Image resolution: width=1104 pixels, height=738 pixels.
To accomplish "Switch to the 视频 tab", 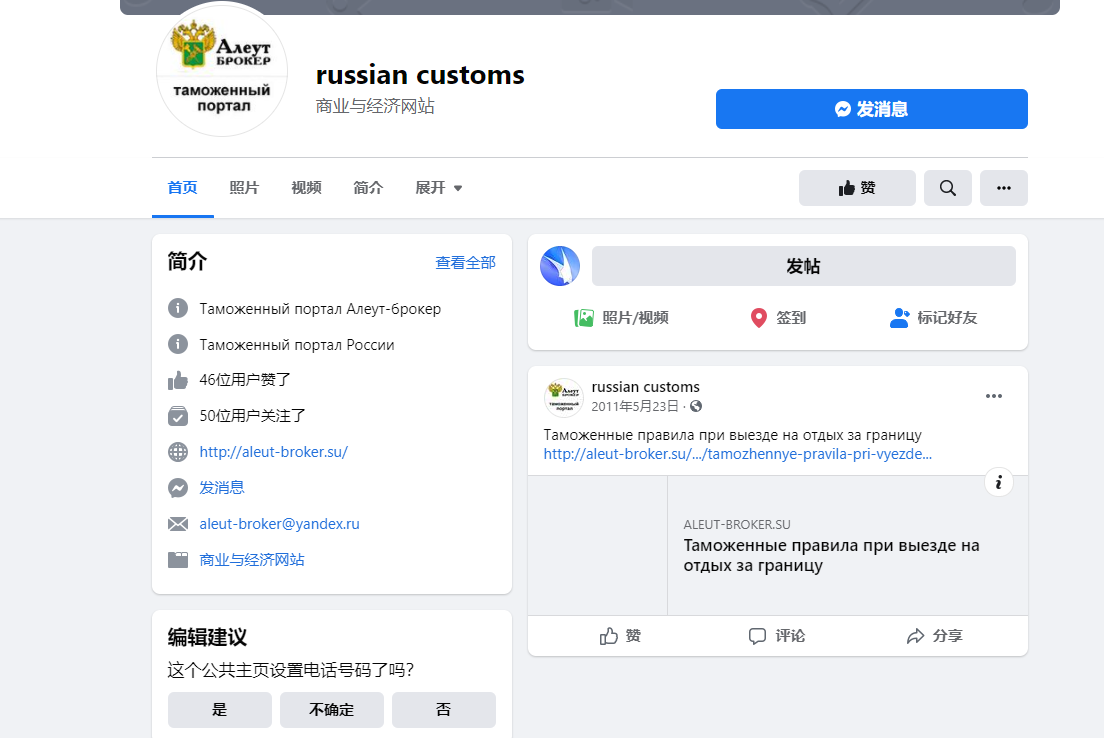I will click(x=306, y=187).
